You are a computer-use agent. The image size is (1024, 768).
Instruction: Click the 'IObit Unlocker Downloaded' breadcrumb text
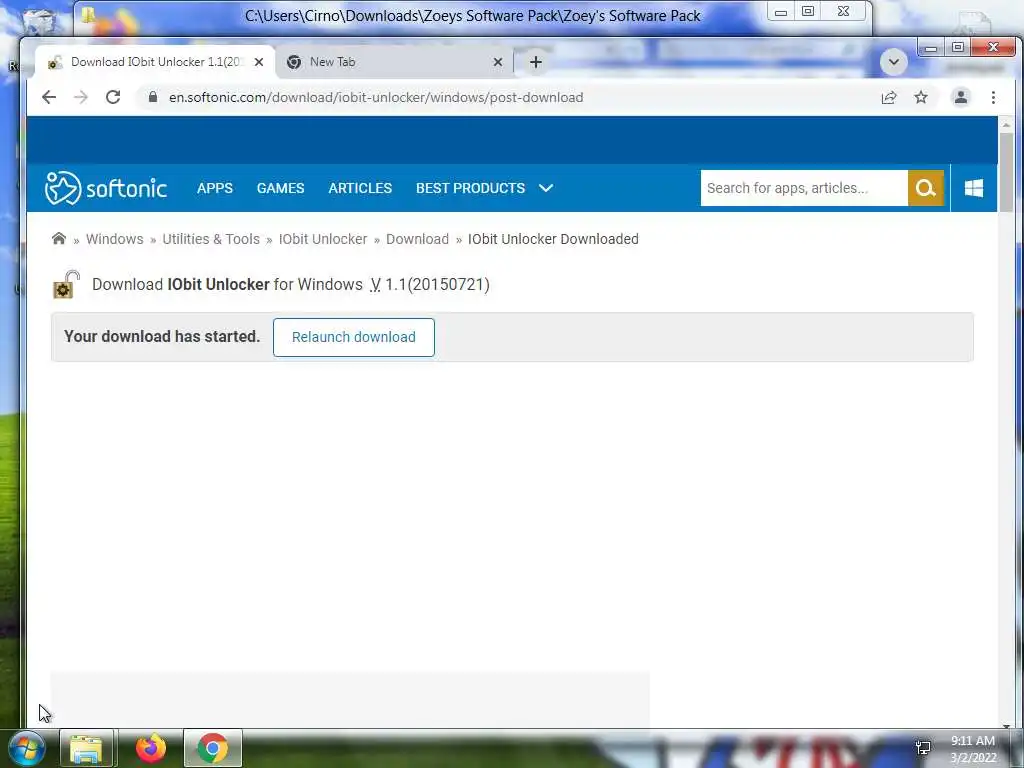point(553,239)
